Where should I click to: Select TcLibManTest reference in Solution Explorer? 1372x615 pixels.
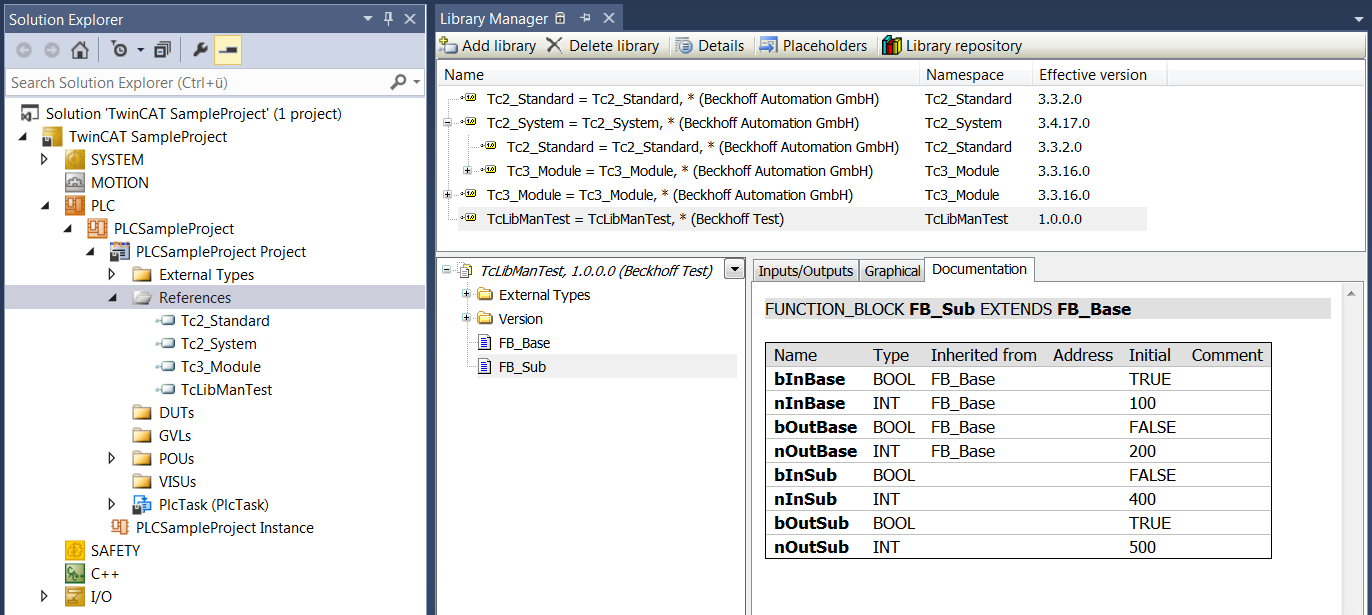(x=226, y=390)
